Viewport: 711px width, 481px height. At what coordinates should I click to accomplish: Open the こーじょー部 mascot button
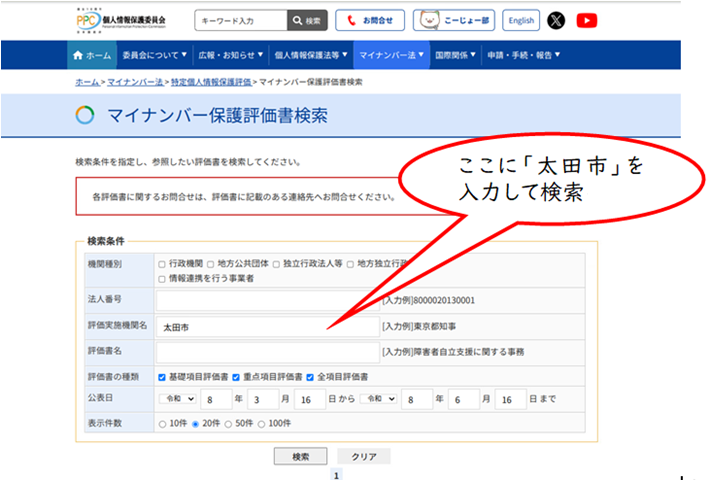tap(454, 20)
